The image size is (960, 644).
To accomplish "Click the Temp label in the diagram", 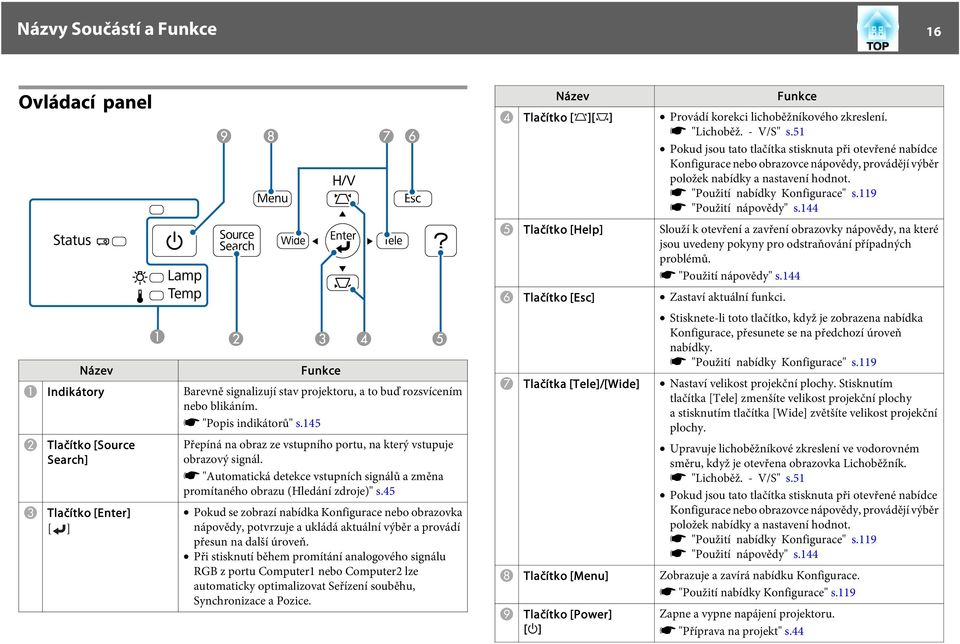I will [x=184, y=294].
